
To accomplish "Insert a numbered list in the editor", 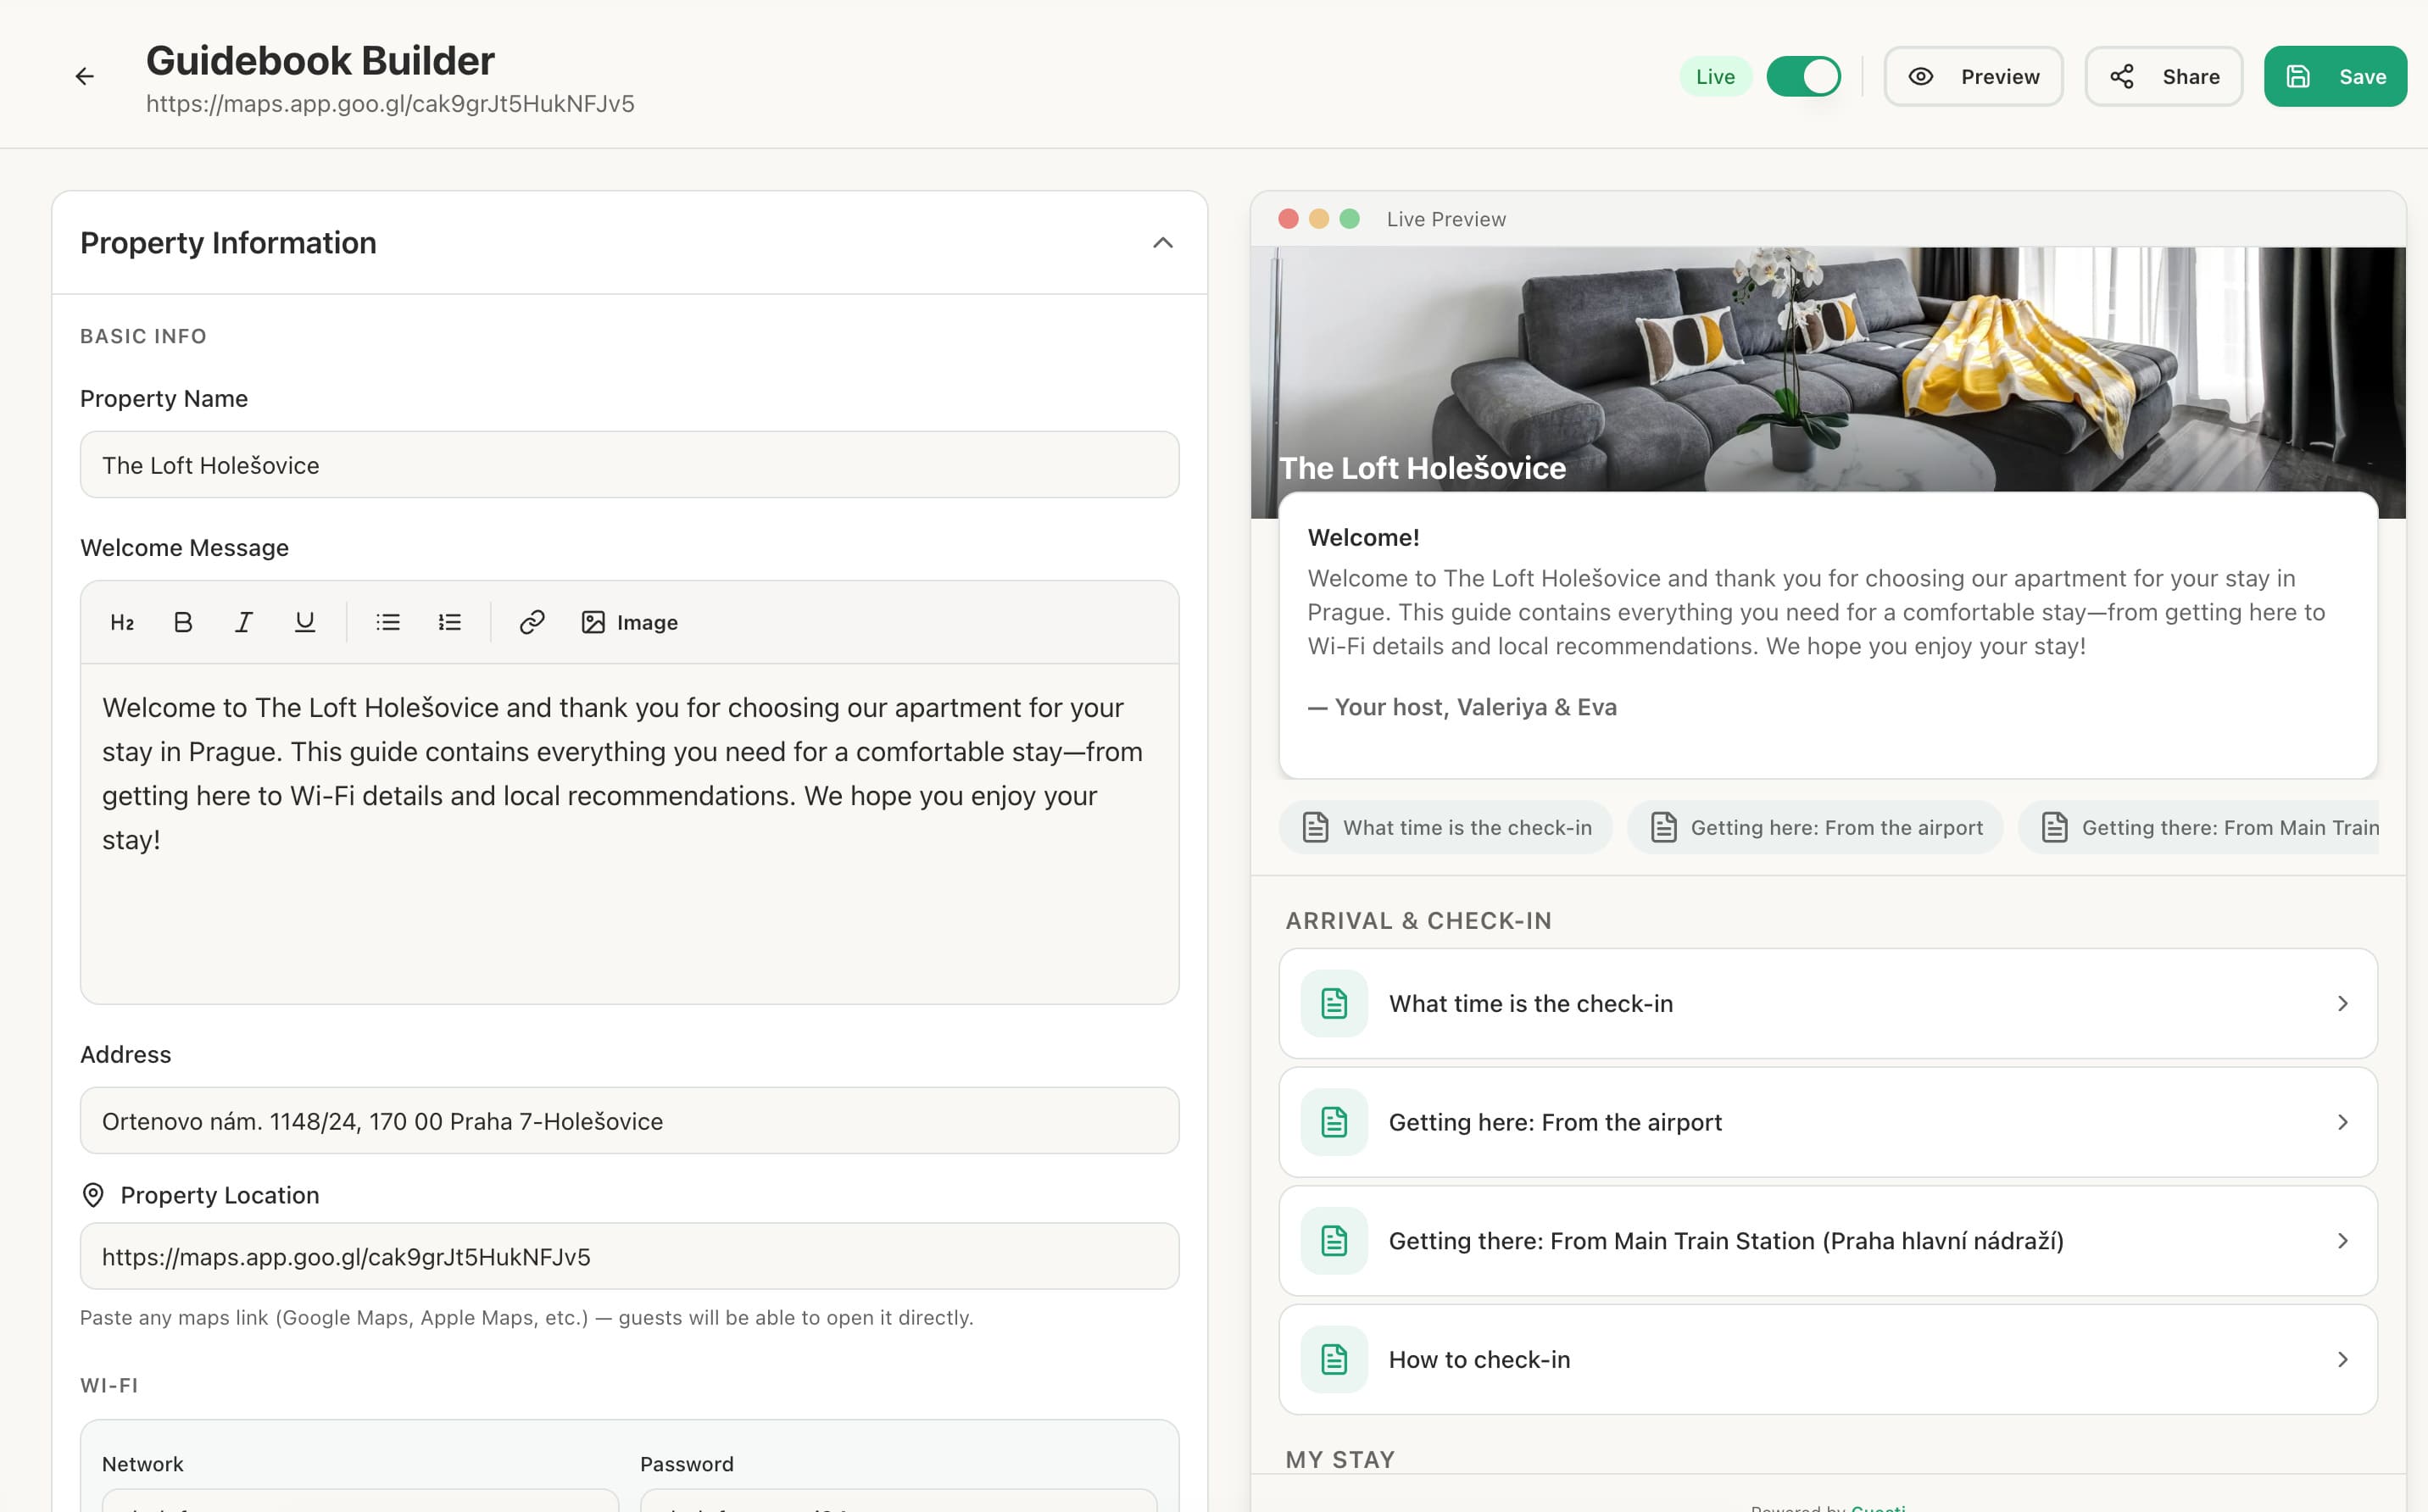I will coord(449,621).
